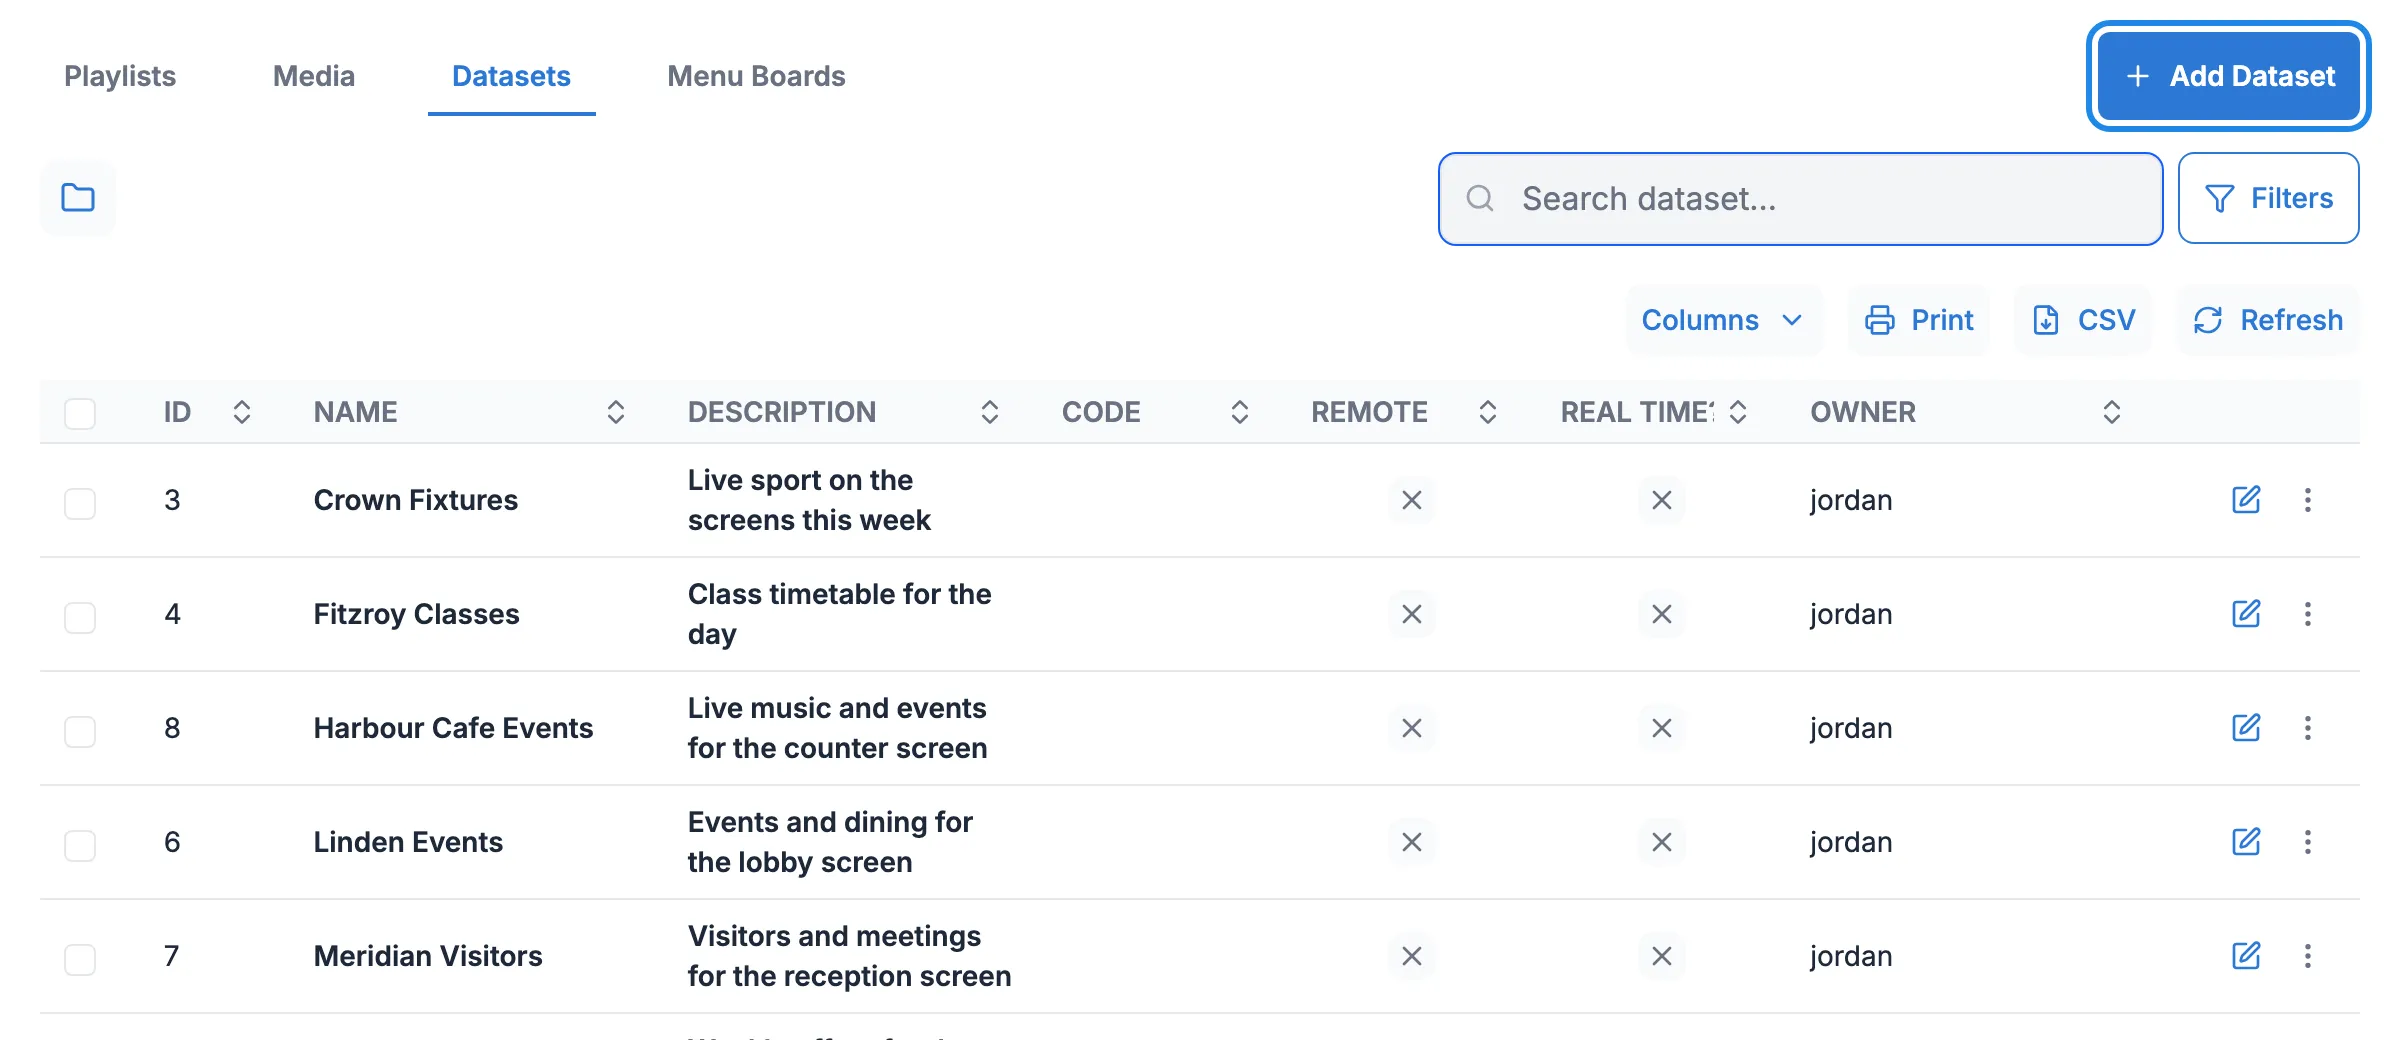
Task: Click the Linden Events name
Action: tap(408, 842)
